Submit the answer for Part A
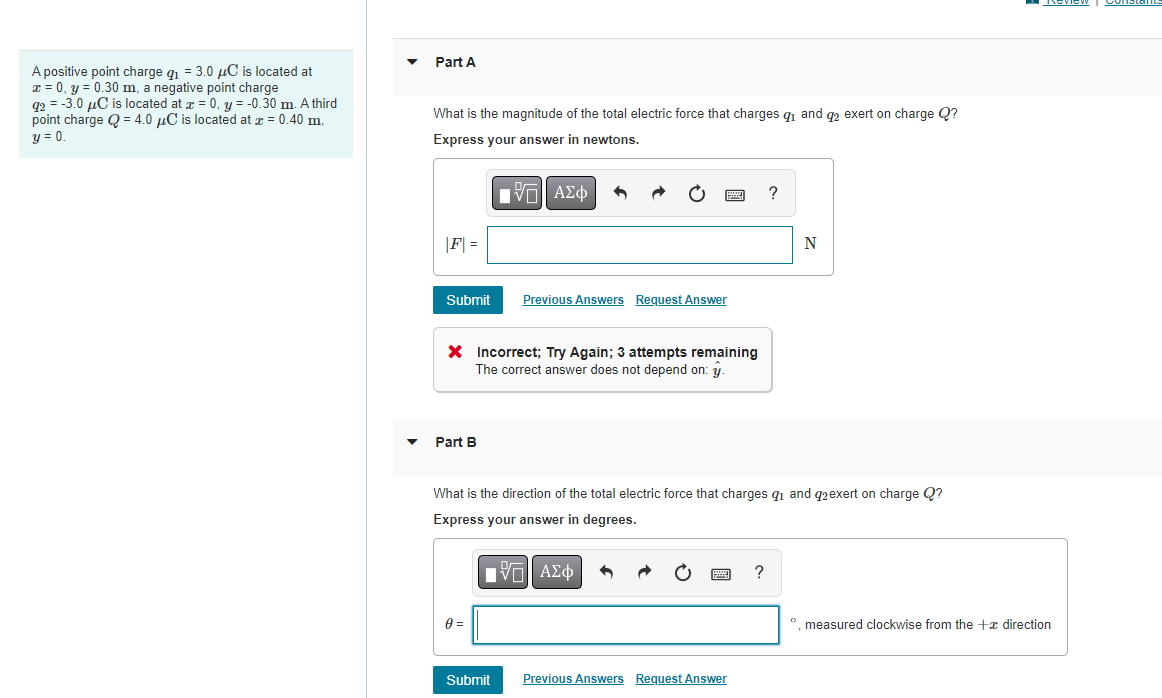Image resolution: width=1162 pixels, height=698 pixels. coord(467,299)
